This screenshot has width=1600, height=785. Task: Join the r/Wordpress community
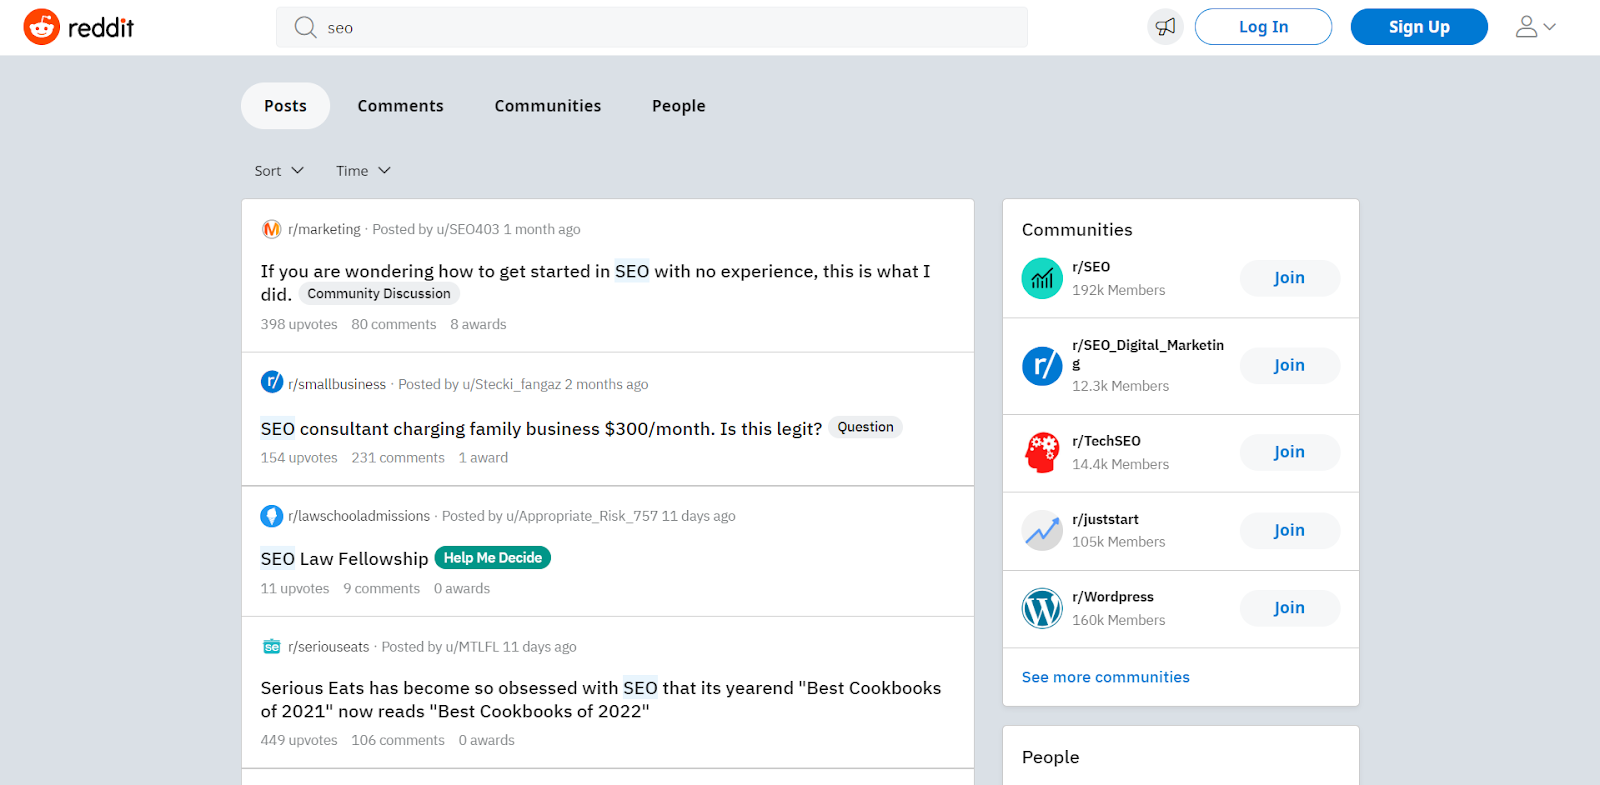pos(1289,608)
